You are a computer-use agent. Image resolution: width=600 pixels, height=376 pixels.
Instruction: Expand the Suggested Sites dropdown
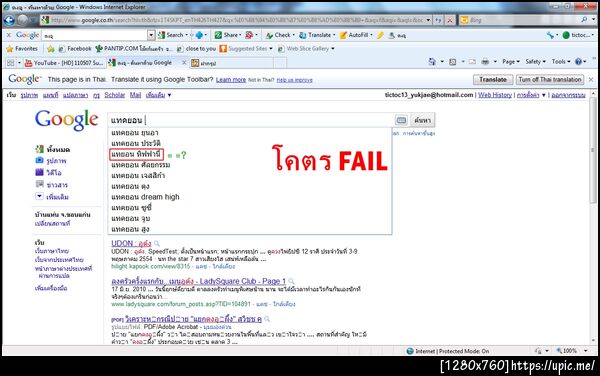pos(271,49)
